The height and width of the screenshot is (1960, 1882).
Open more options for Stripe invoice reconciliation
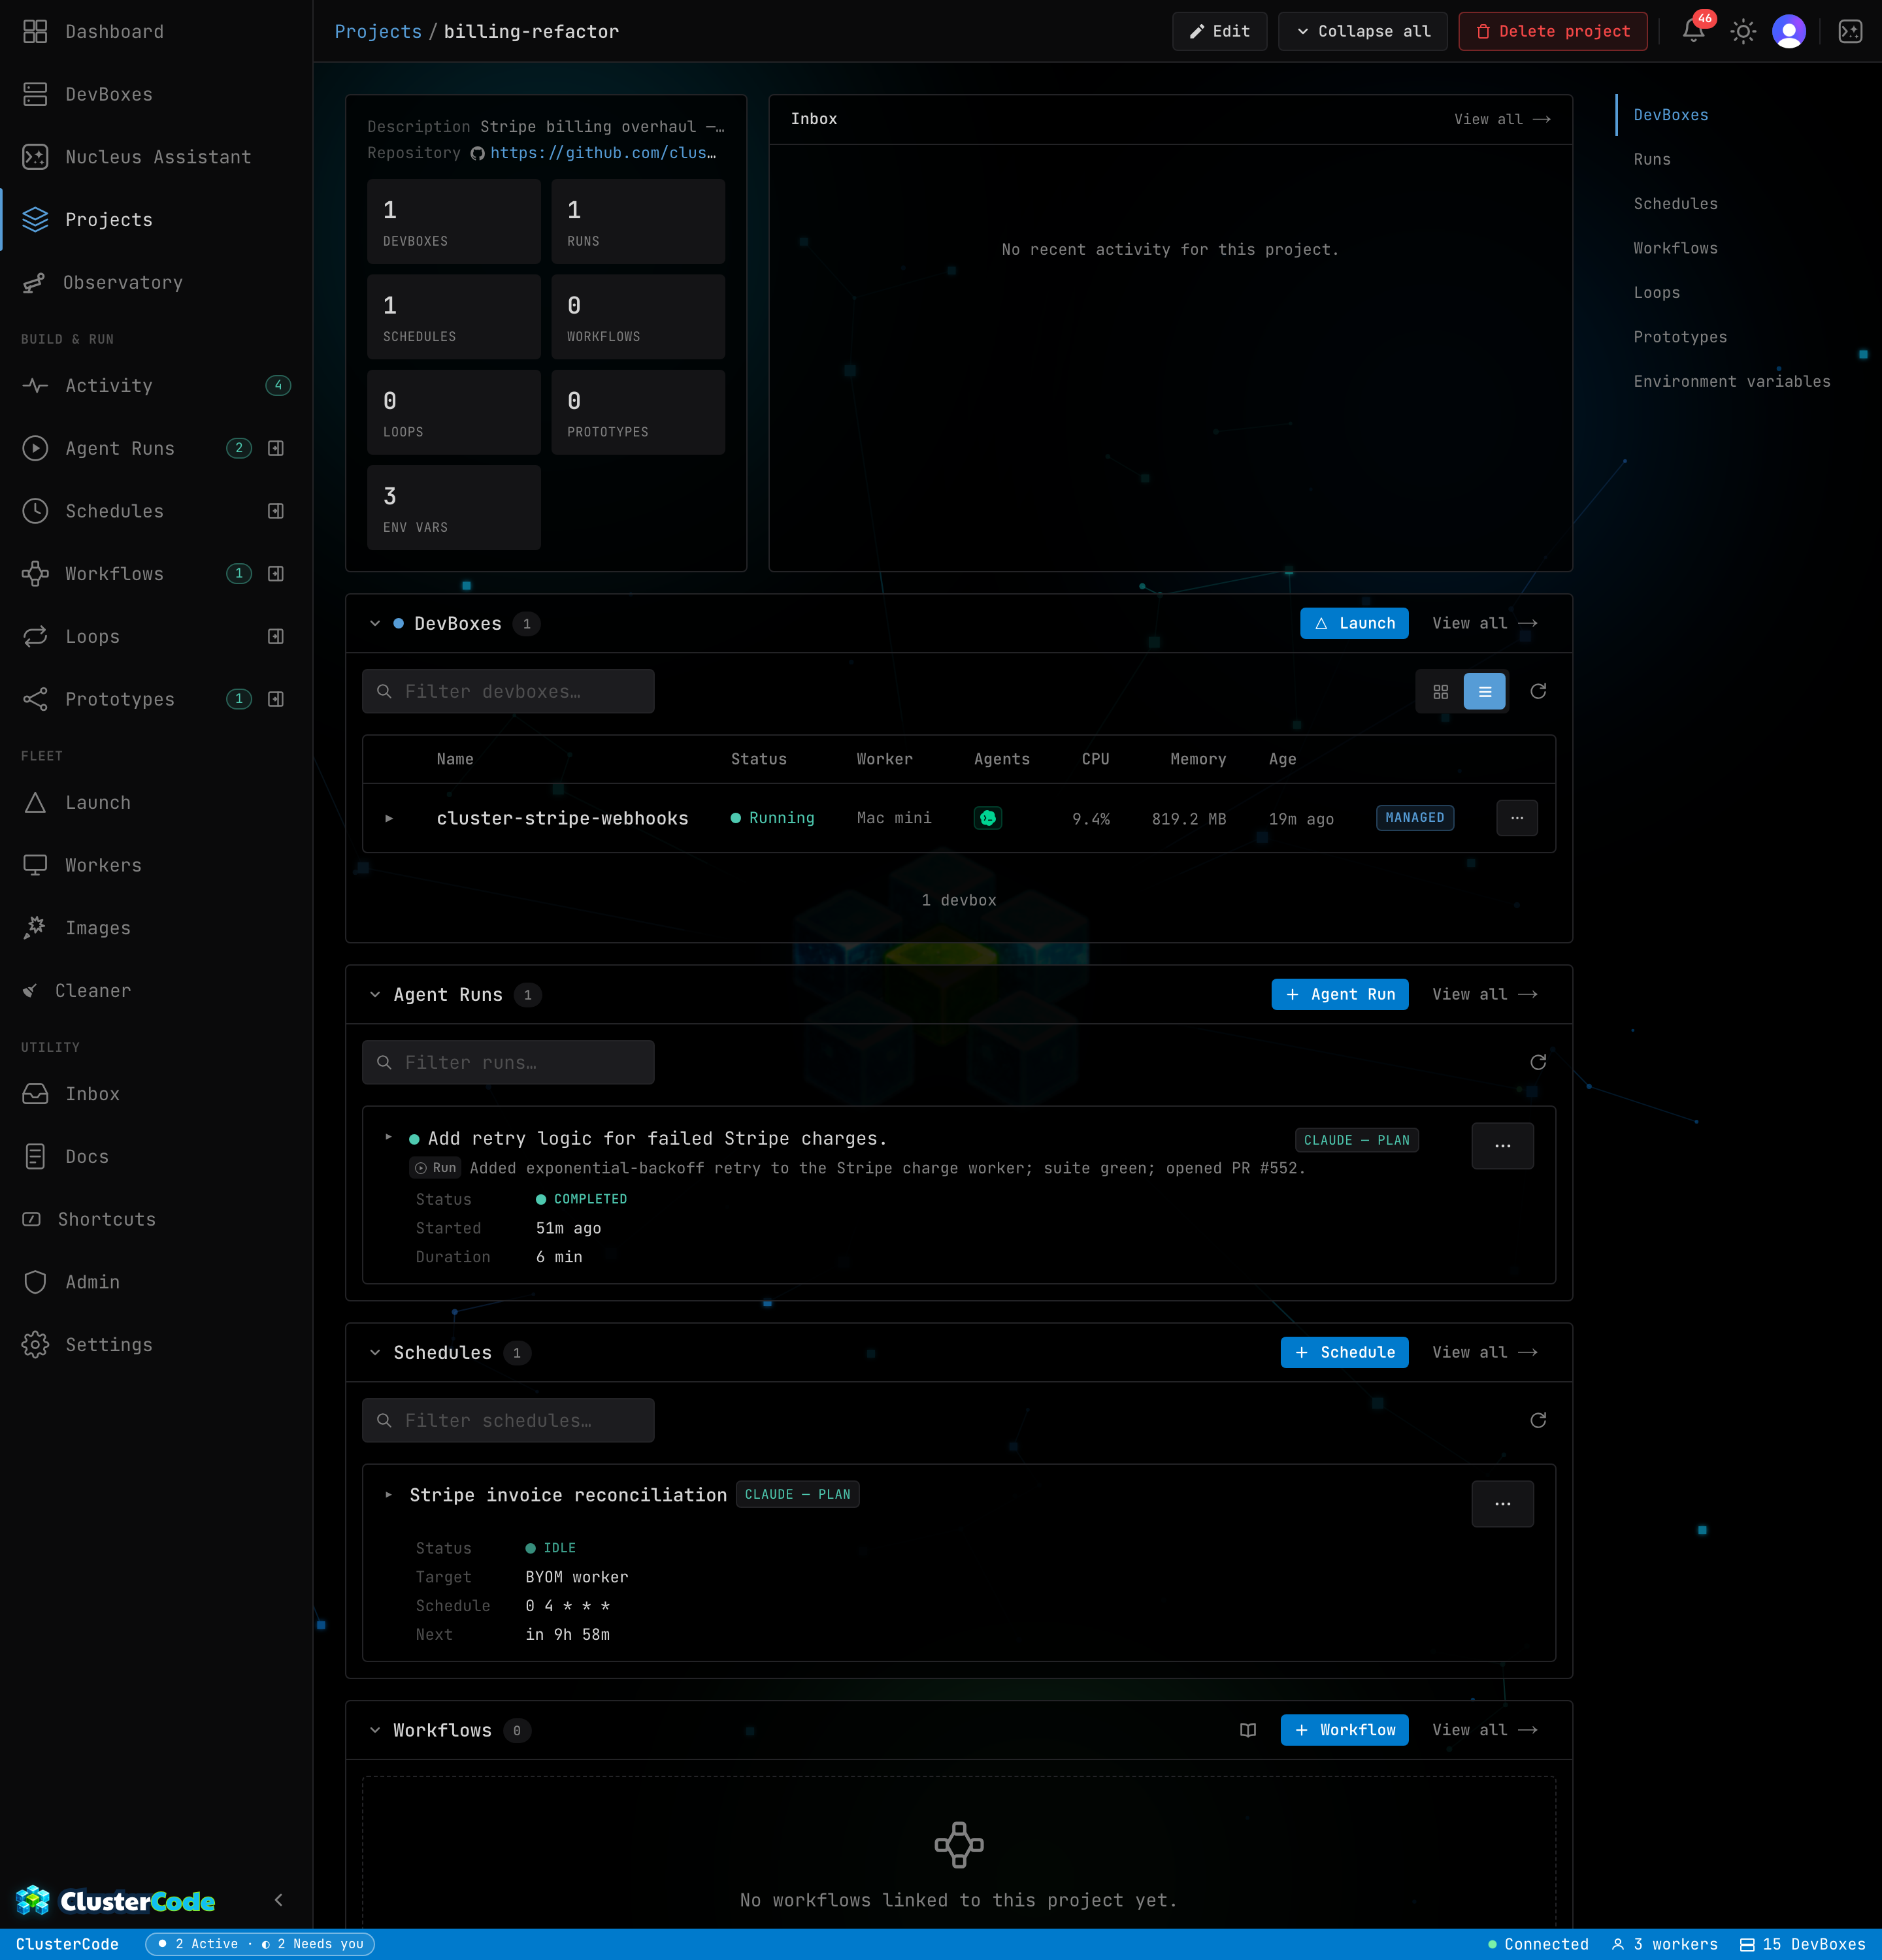pyautogui.click(x=1502, y=1504)
